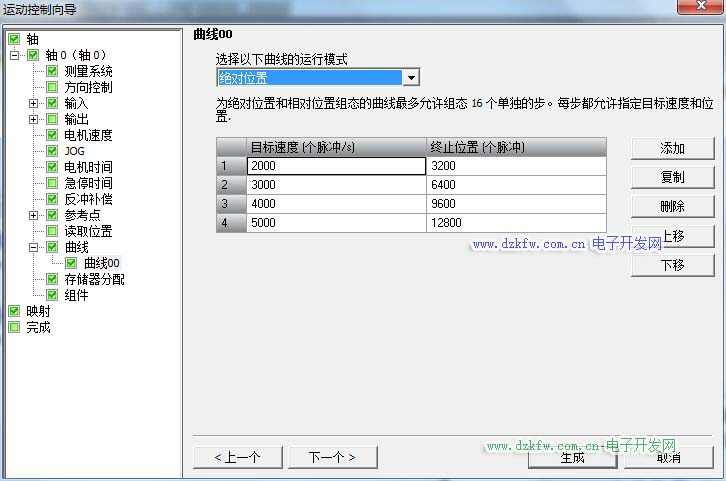Select 读取位置 in the navigation tree
Image resolution: width=726 pixels, height=481 pixels.
[88, 231]
